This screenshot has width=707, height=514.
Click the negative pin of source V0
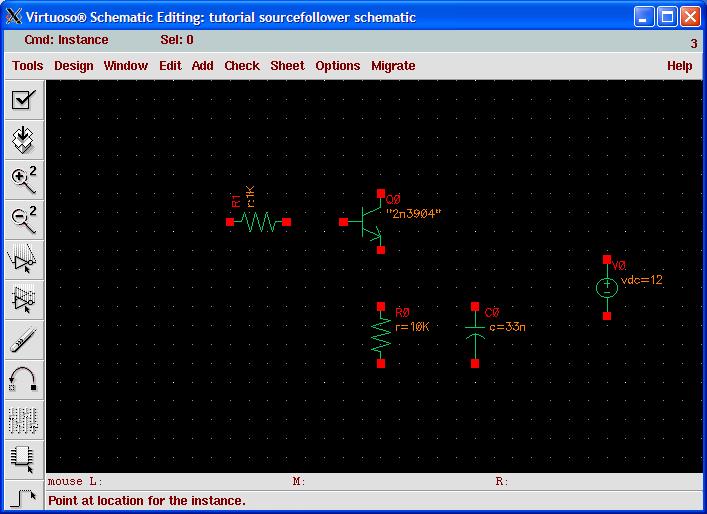607,316
